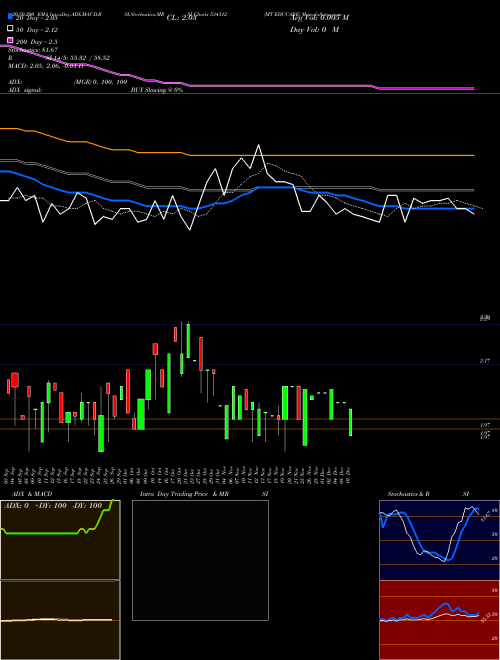Viewport: 500px width, 660px height.
Task: Click the 1.97 price axis label
Action: click(485, 426)
